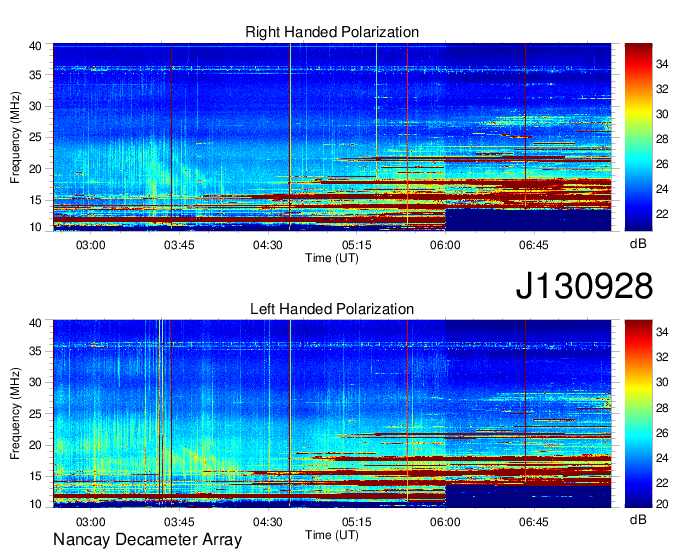This screenshot has width=680, height=552.
Task: Click 25 MHz tick on Left Handed plot
Action: [x=36, y=414]
